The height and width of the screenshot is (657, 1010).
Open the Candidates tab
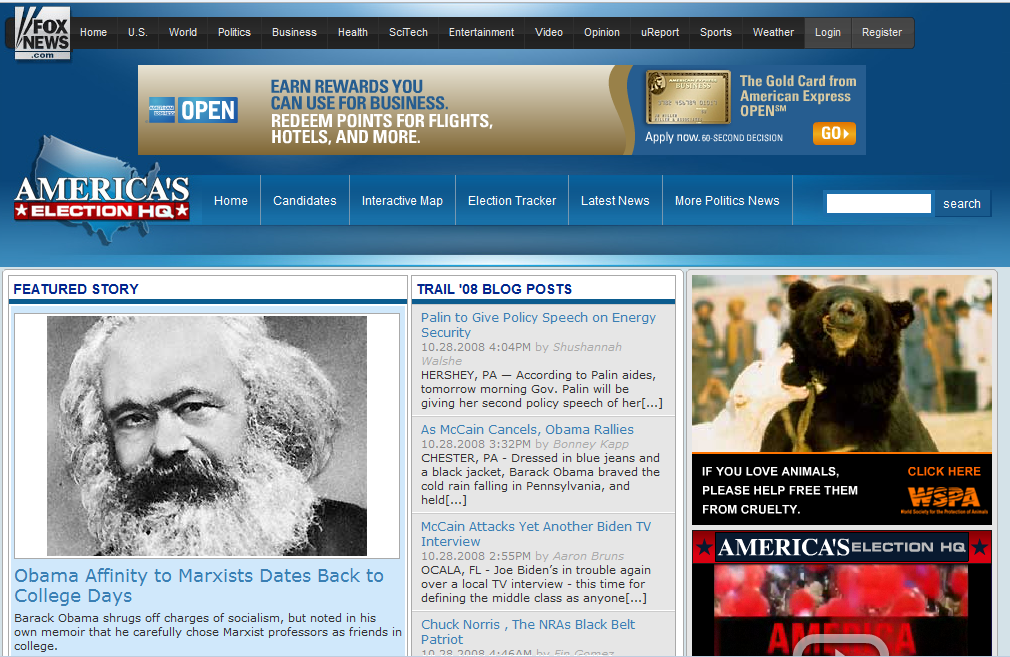305,200
